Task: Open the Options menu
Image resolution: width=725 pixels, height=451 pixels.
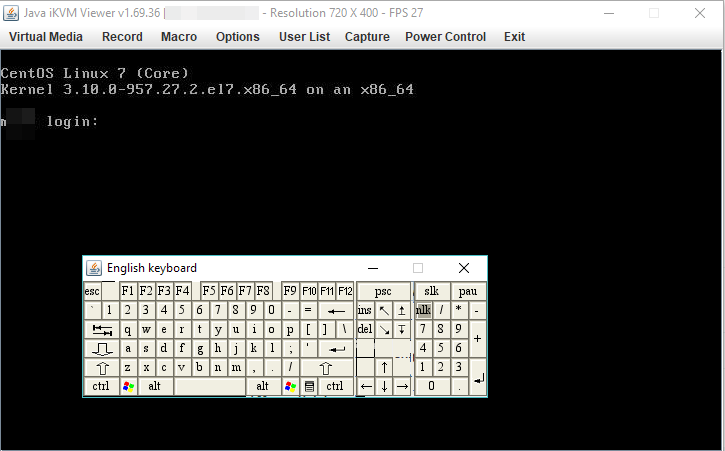Action: 237,37
